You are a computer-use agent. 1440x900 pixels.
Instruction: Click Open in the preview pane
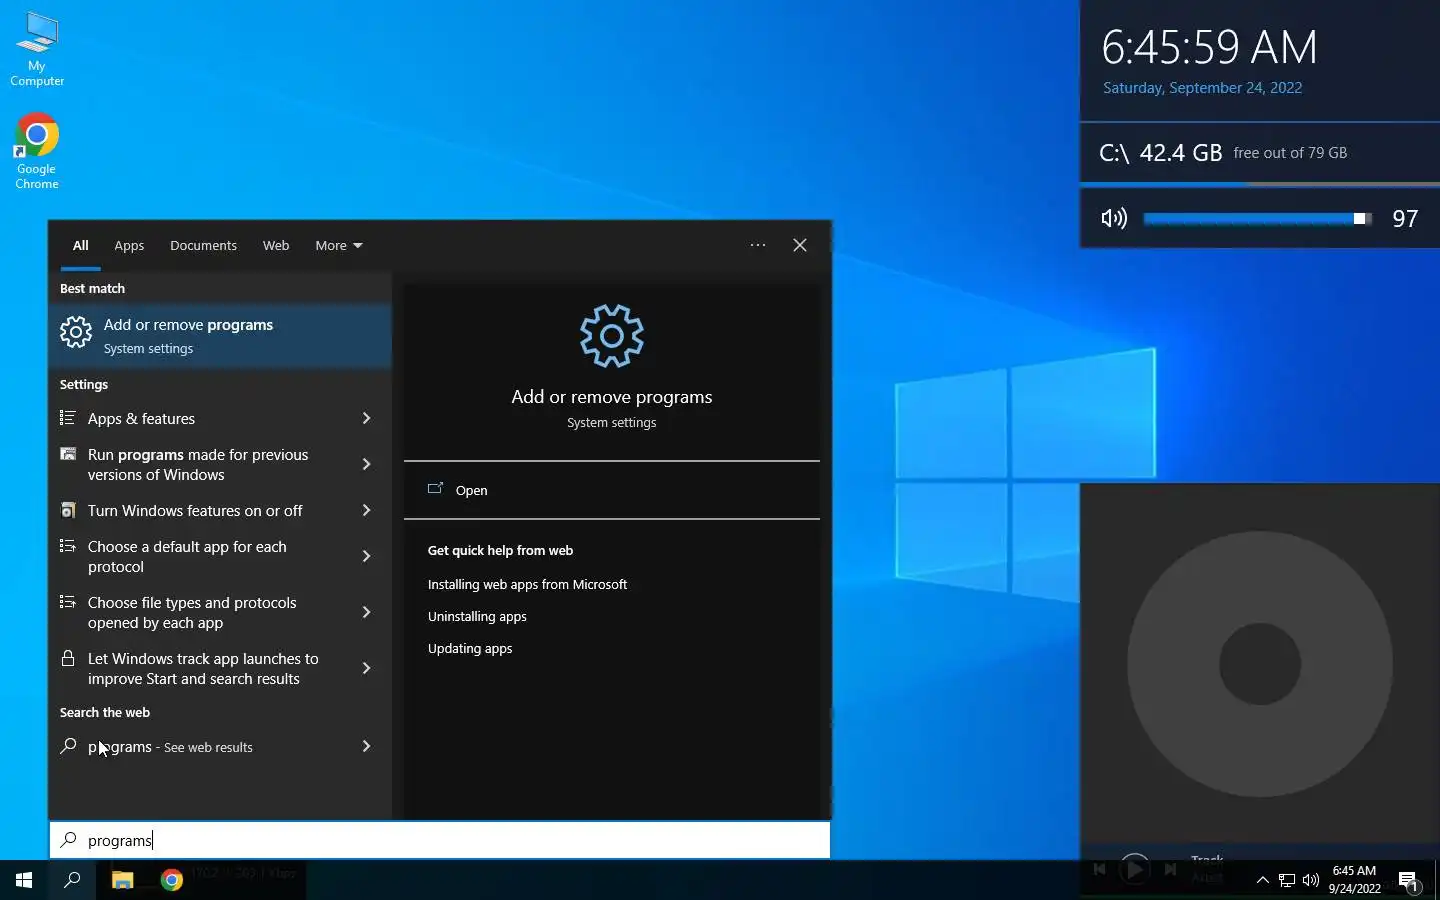tap(612, 490)
